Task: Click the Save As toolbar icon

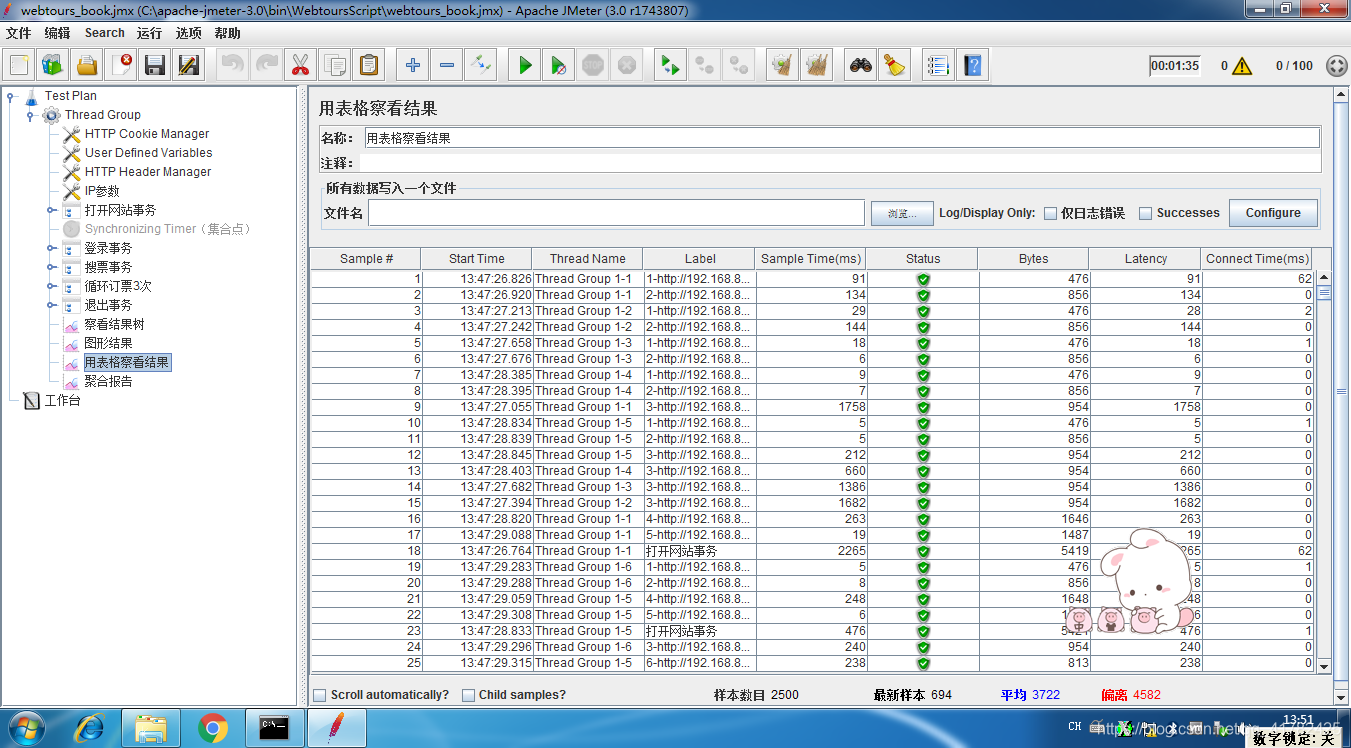Action: pos(189,66)
